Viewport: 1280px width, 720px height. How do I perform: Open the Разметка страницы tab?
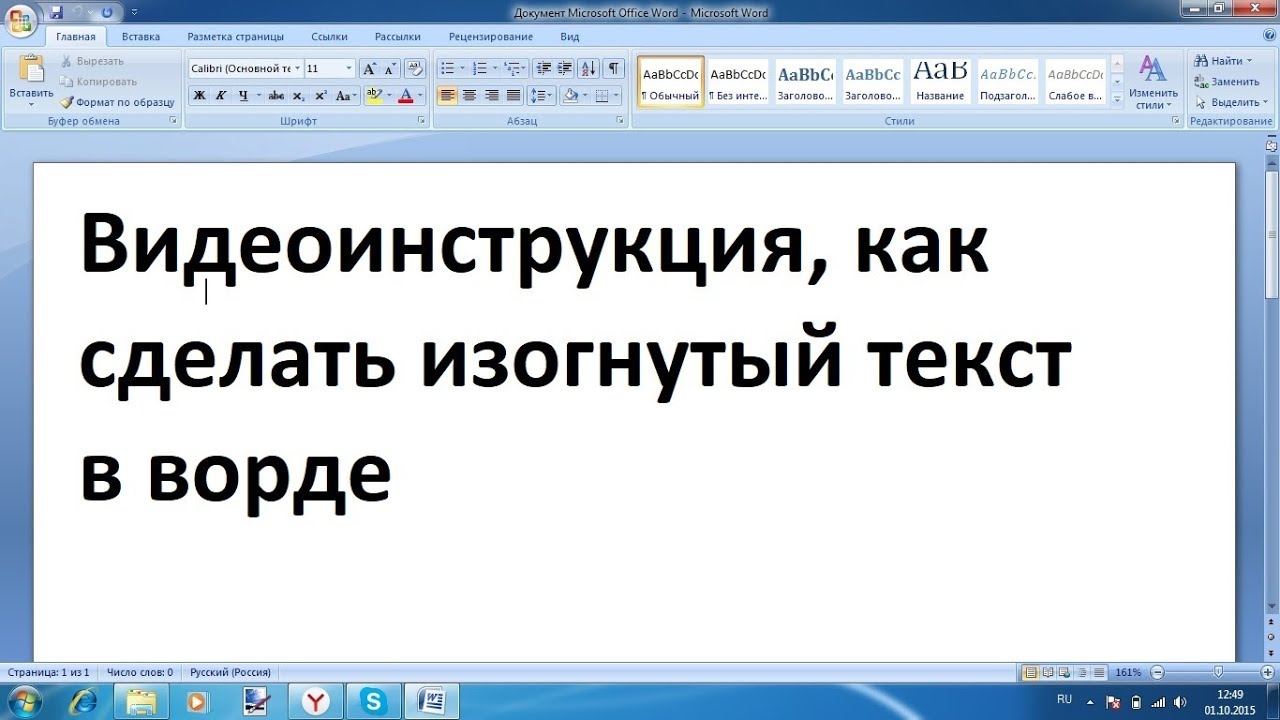click(235, 37)
